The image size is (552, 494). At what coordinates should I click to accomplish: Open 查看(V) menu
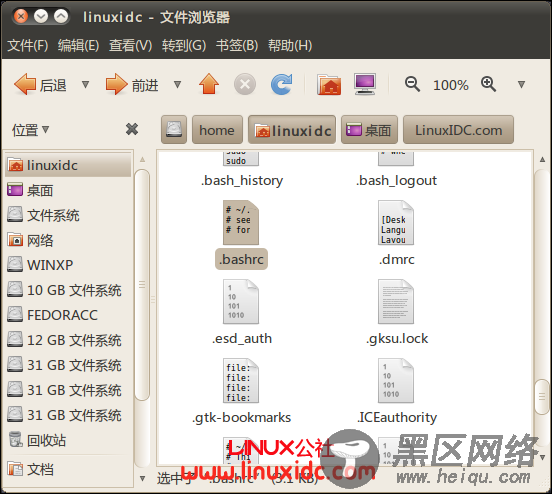pyautogui.click(x=130, y=45)
